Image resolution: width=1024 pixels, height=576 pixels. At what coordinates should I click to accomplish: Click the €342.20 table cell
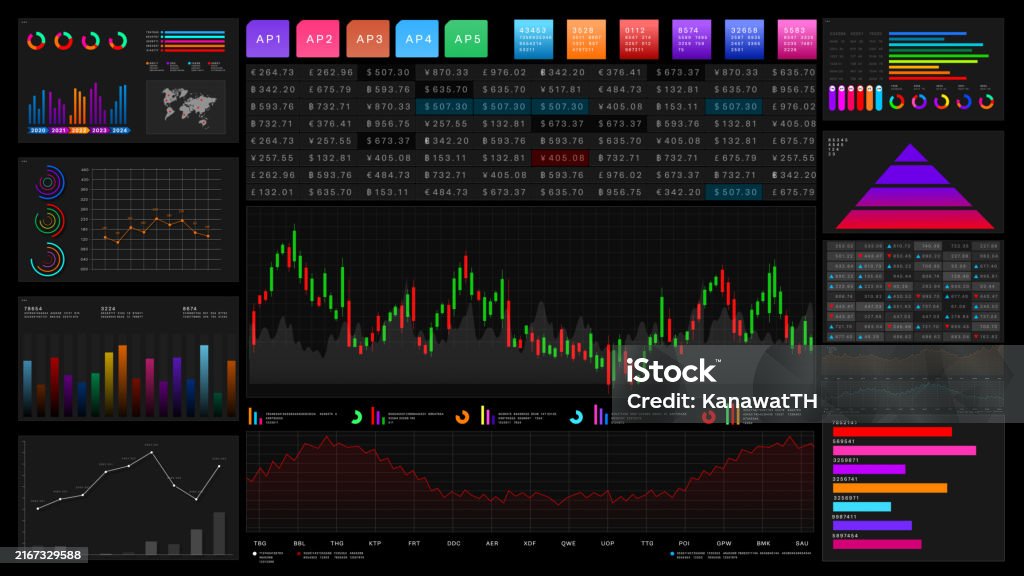pos(678,193)
